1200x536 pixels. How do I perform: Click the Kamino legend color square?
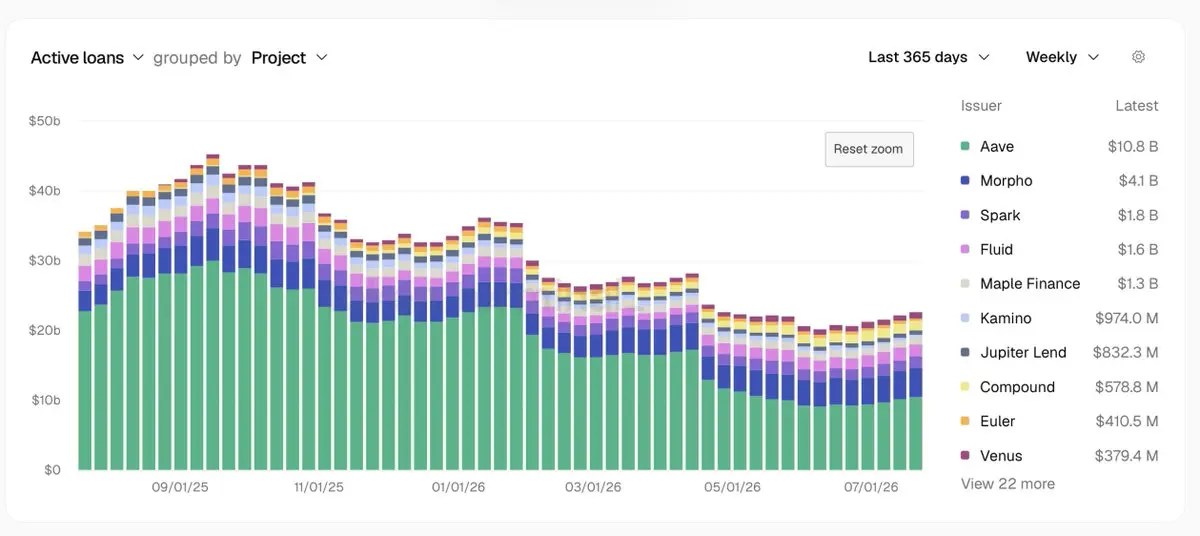click(965, 318)
